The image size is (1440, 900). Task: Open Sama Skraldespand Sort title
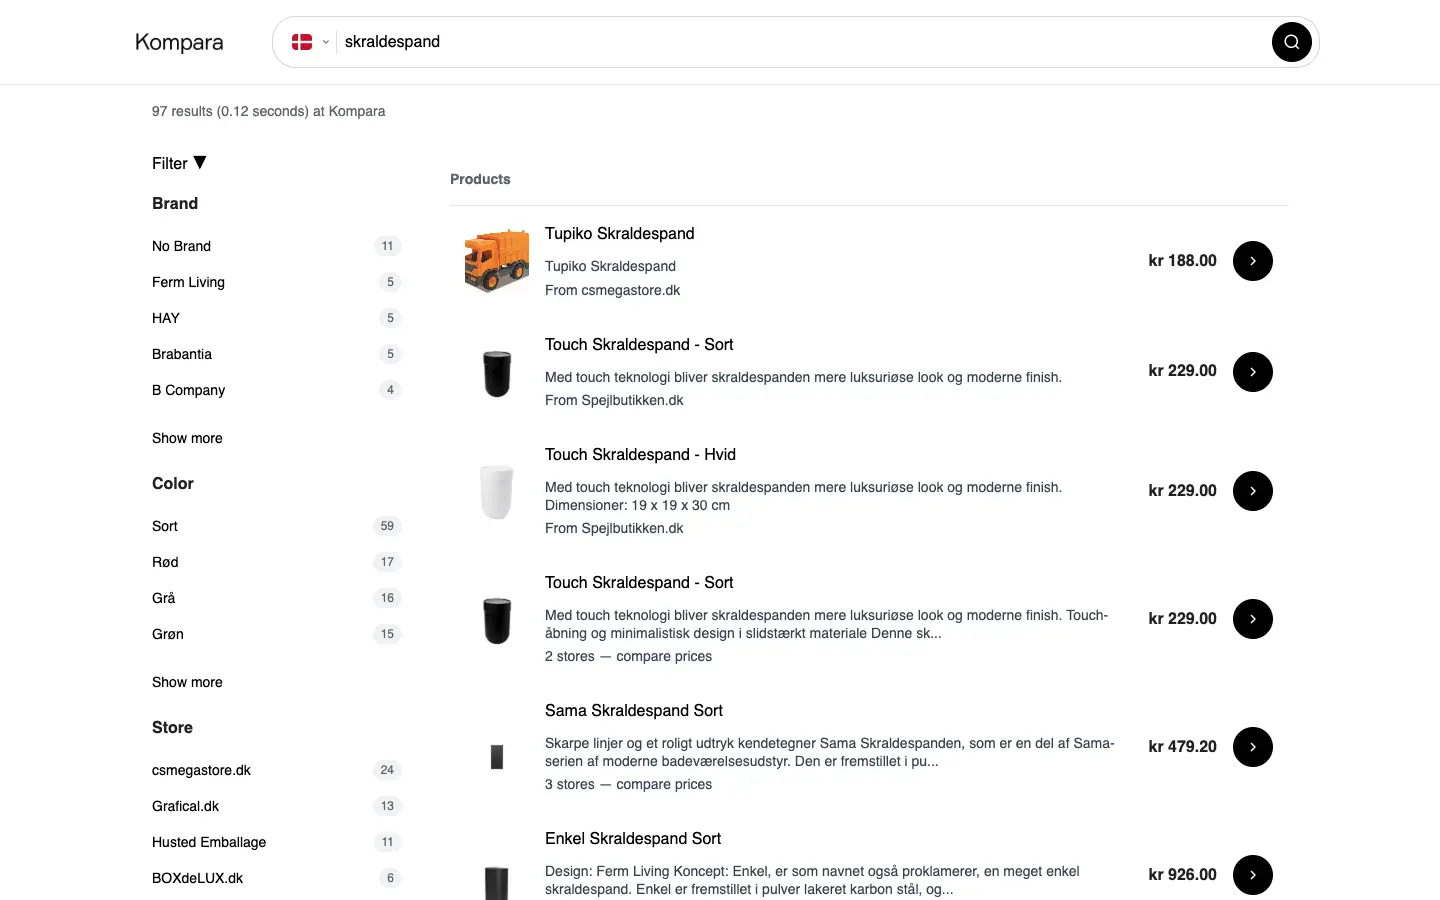[x=633, y=710]
